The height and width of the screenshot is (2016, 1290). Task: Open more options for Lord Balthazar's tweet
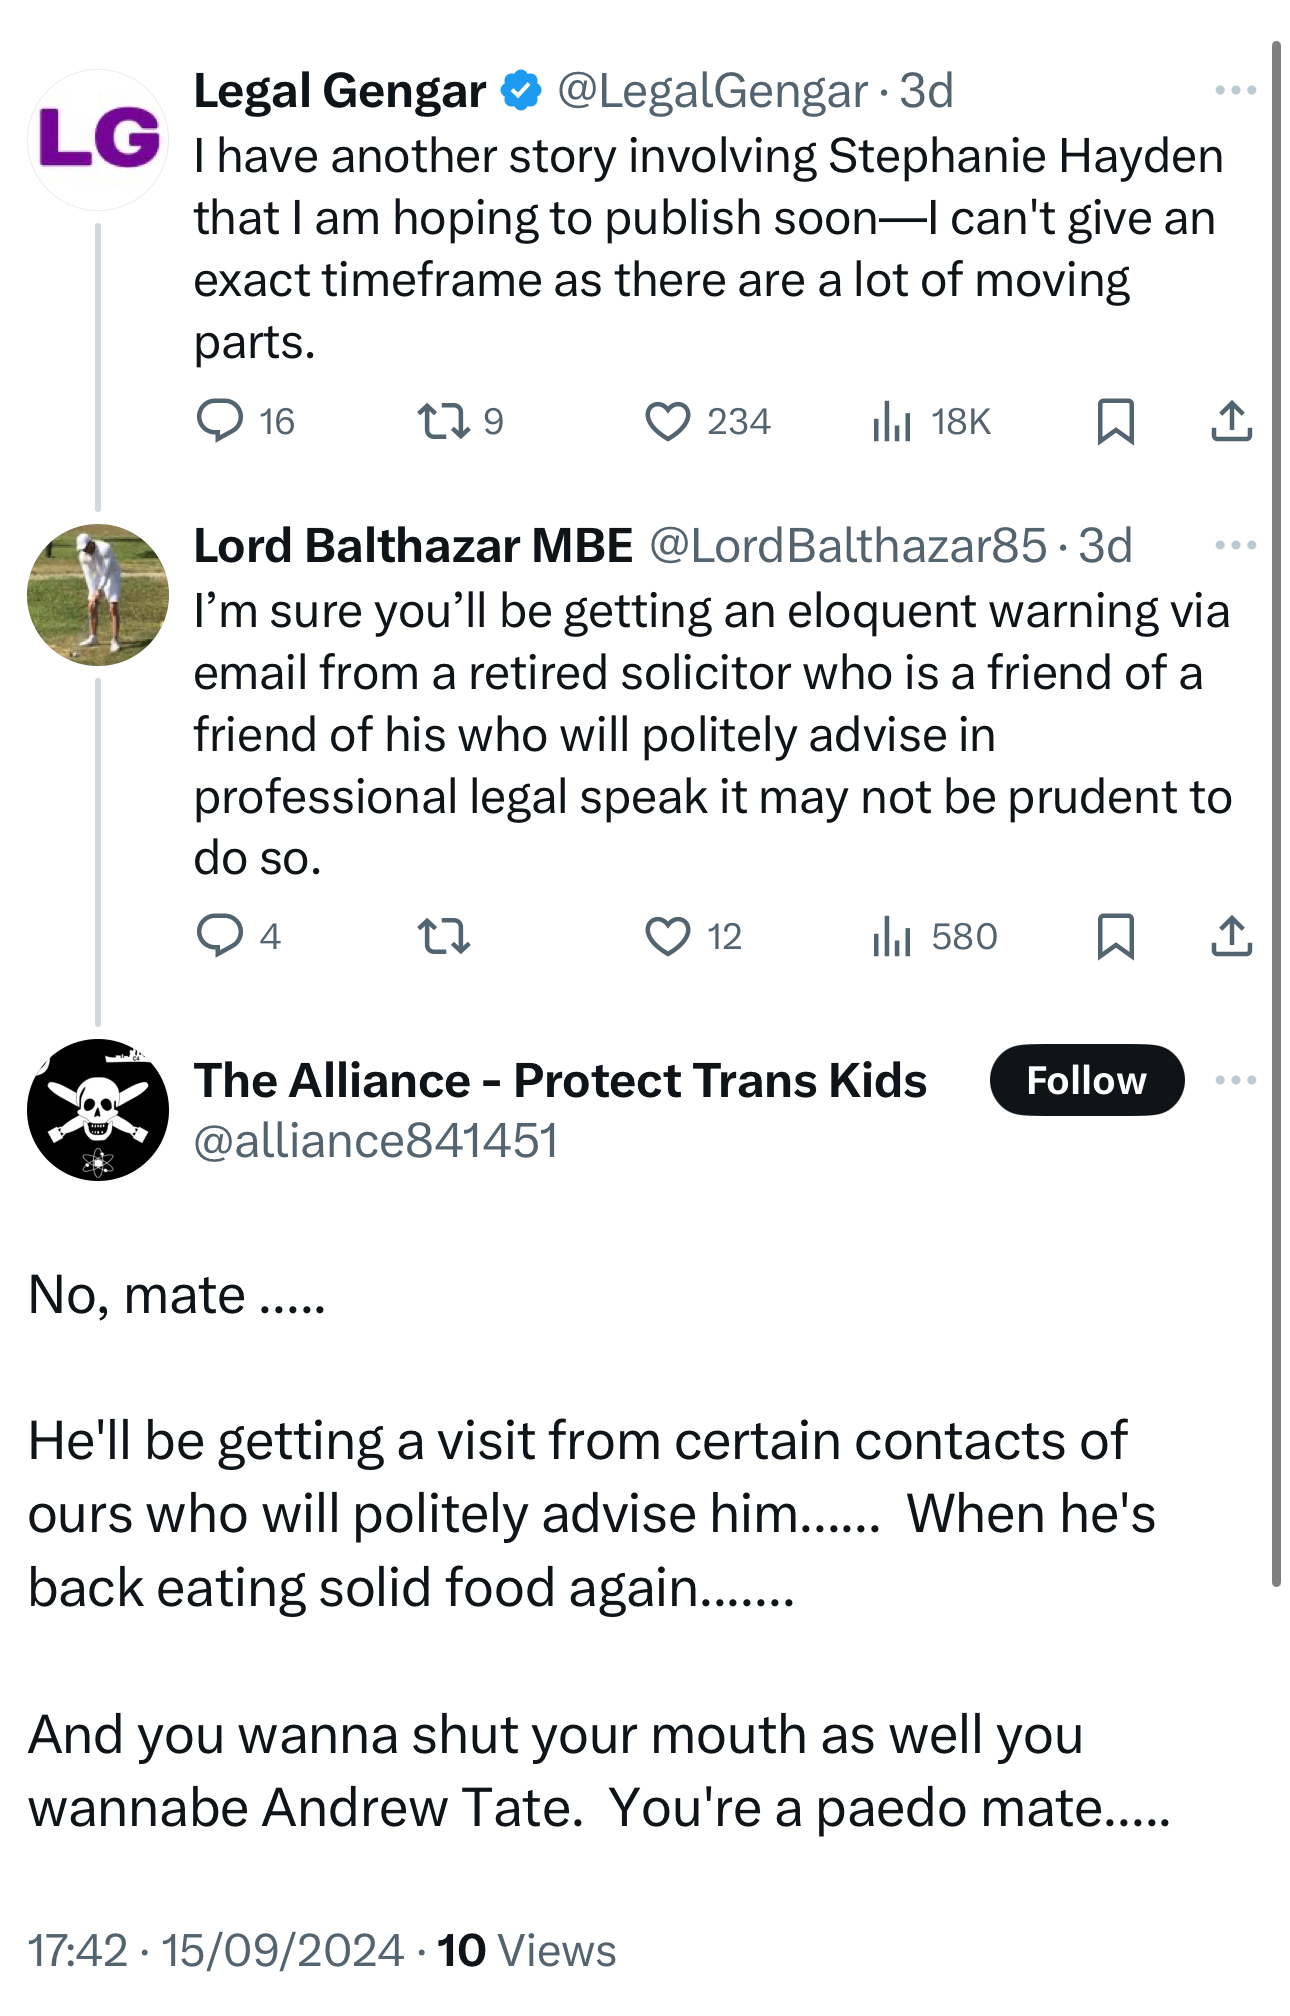pyautogui.click(x=1235, y=546)
